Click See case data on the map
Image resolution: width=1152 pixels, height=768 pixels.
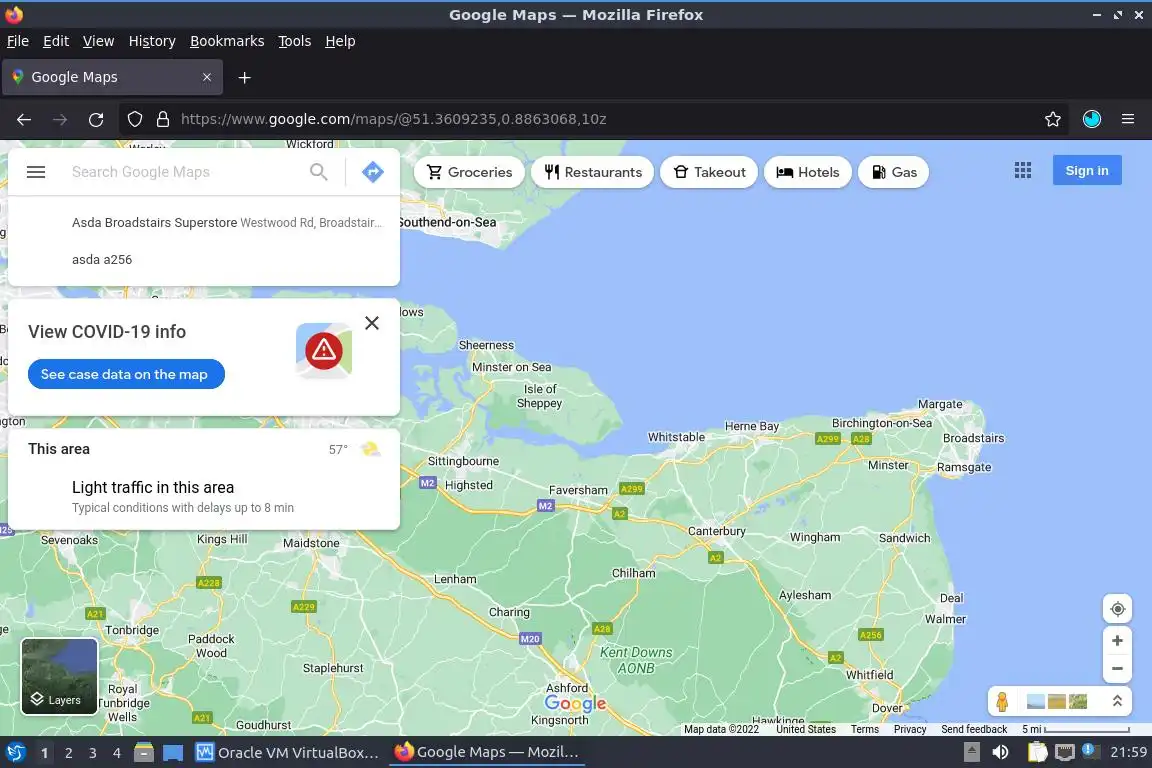(126, 374)
